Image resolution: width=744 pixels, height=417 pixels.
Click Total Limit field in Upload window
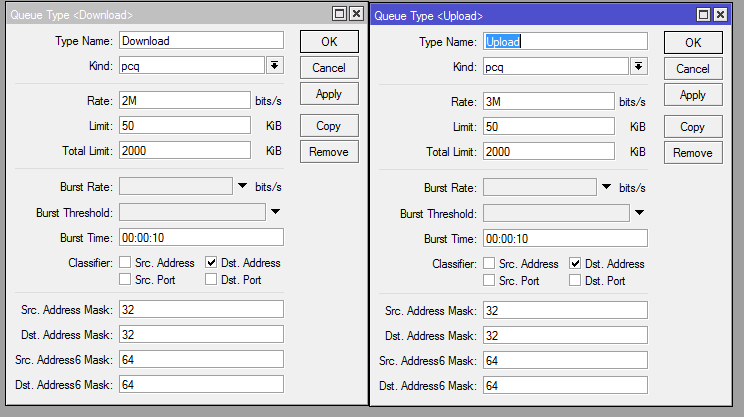click(549, 152)
